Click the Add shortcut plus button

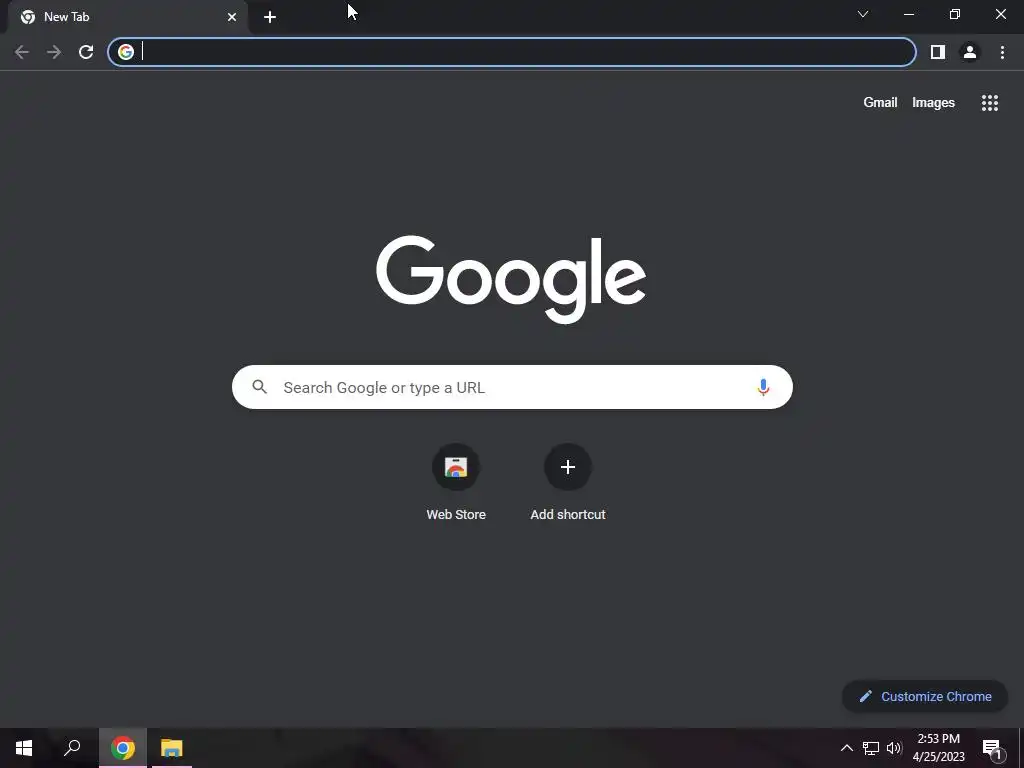click(x=568, y=467)
